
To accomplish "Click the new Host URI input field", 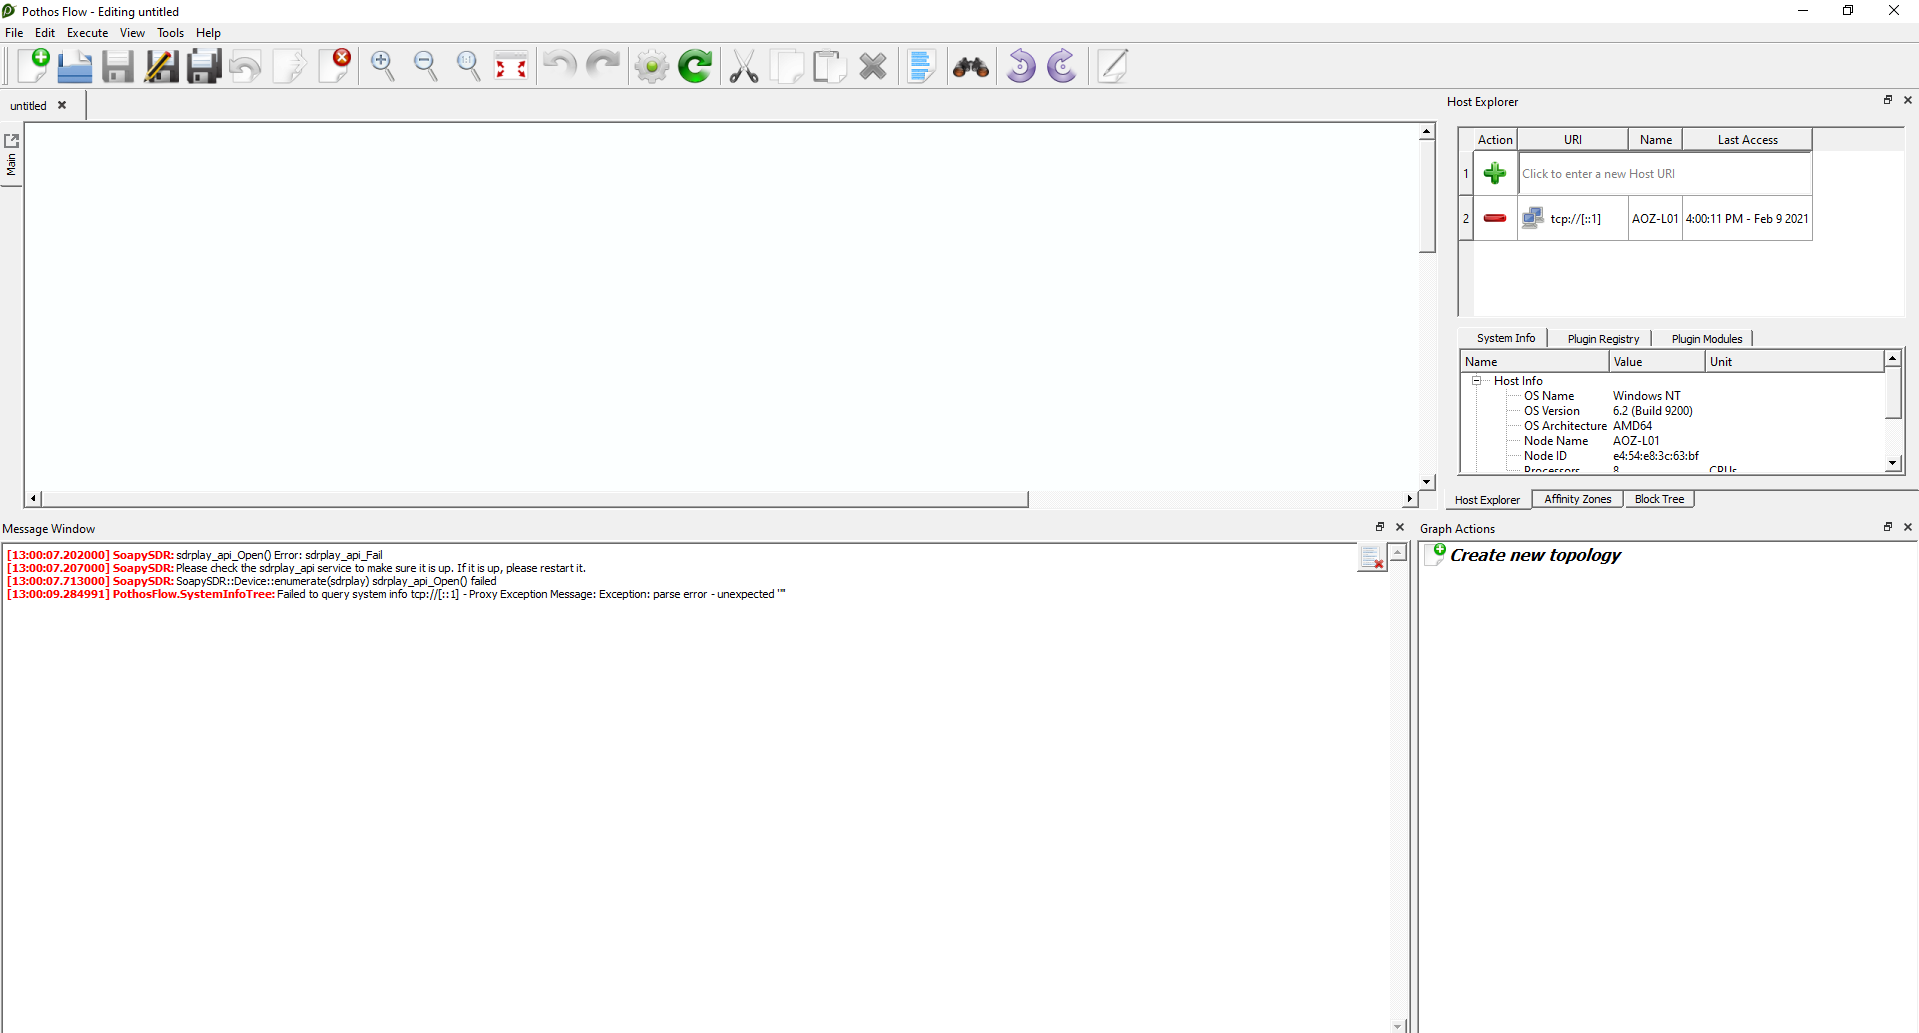I will pos(1665,174).
